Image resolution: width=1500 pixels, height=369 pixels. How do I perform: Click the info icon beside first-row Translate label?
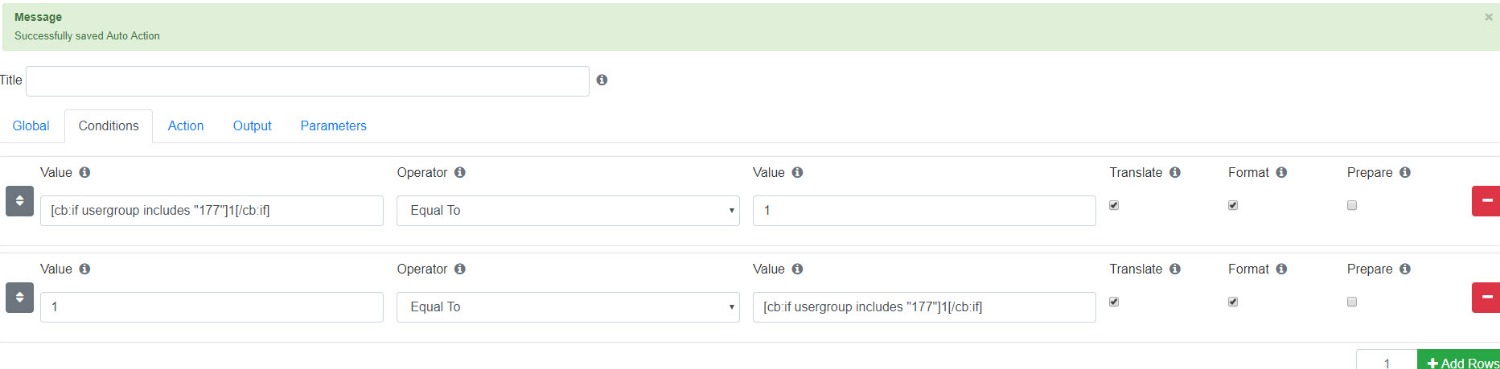pos(1175,172)
